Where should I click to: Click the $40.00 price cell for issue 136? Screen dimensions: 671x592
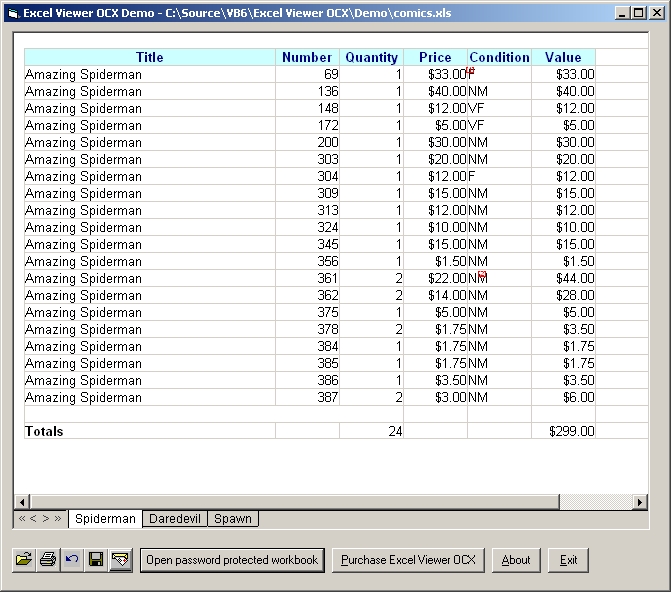tap(435, 91)
